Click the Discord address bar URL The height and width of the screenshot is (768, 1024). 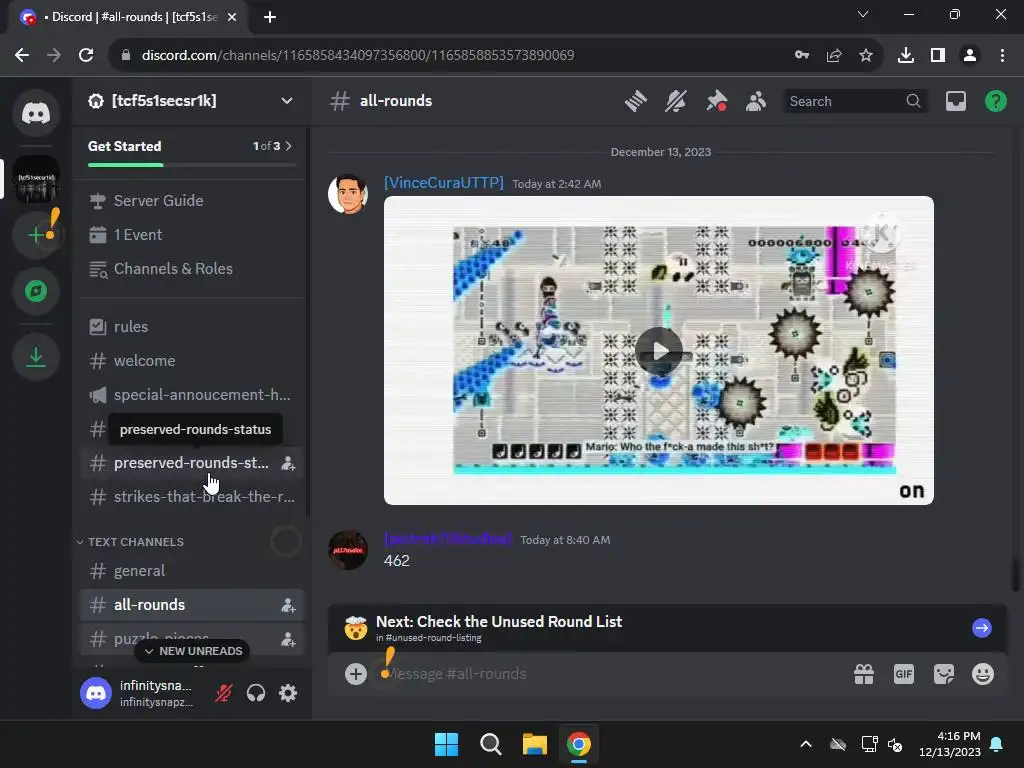tap(358, 55)
